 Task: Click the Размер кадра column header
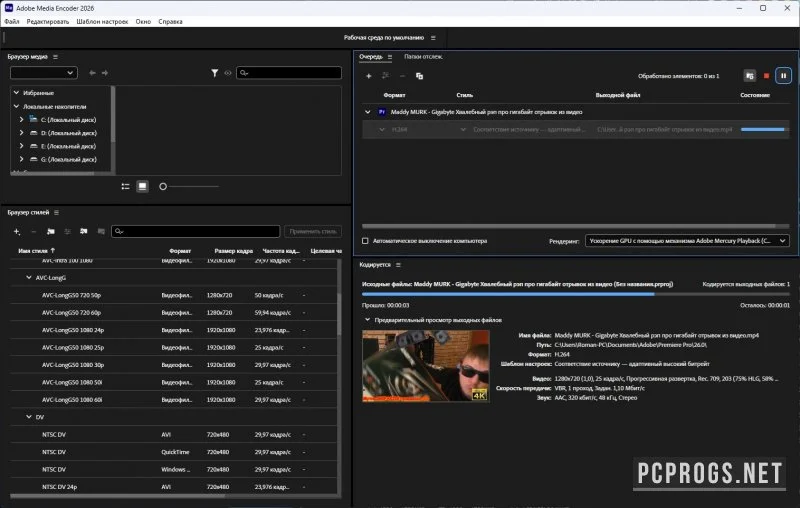point(234,251)
